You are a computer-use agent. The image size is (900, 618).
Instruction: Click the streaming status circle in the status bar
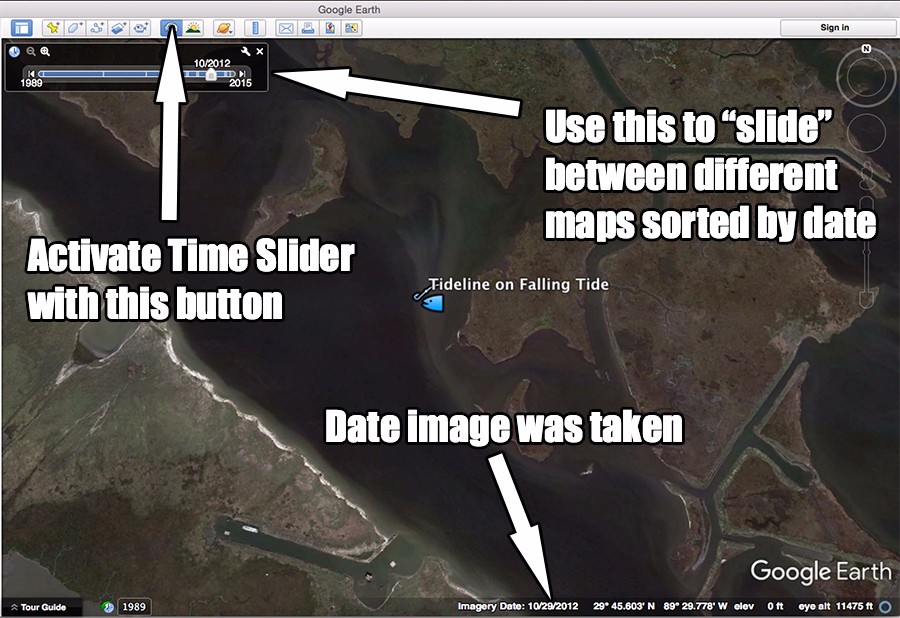pyautogui.click(x=887, y=607)
